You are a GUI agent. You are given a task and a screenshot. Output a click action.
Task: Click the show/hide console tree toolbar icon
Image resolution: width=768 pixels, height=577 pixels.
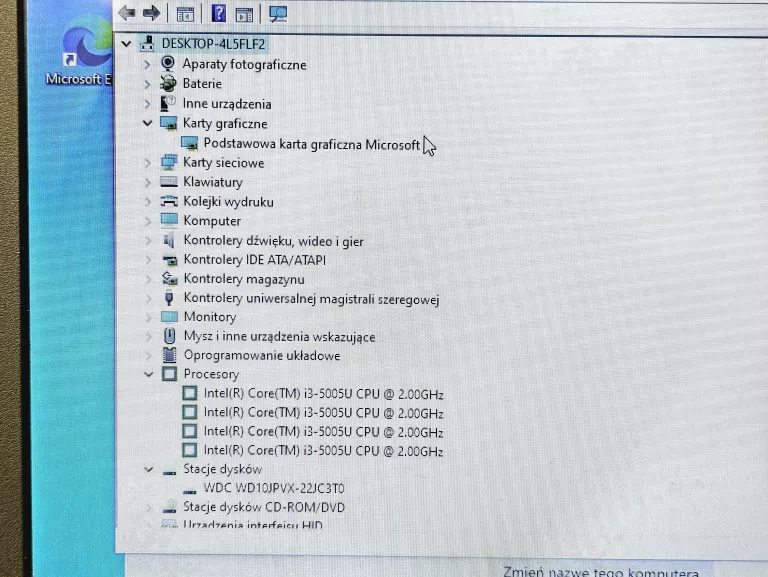pos(184,14)
